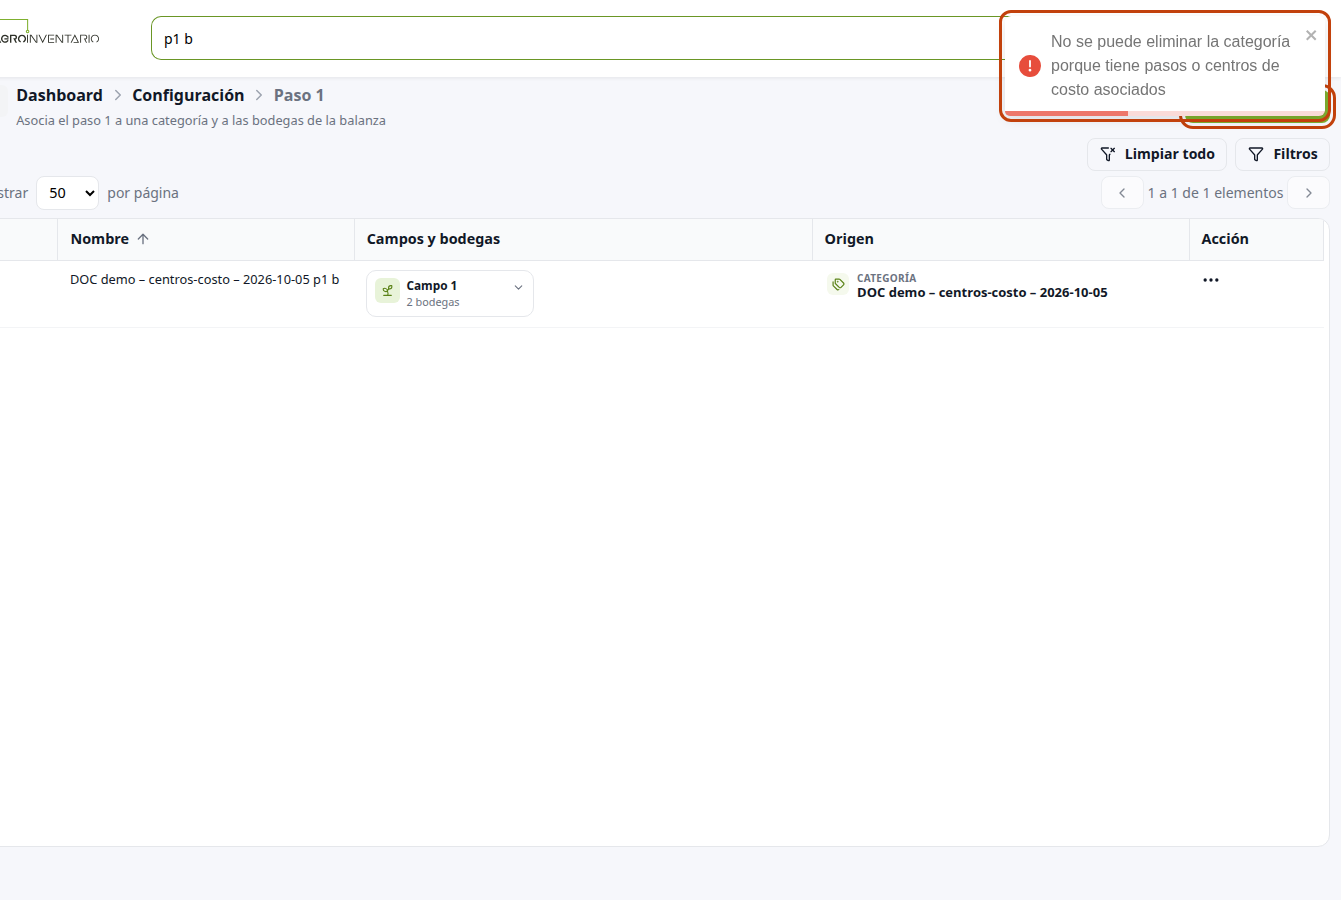Click the category tag icon in Origen
This screenshot has height=900, width=1341.
[x=838, y=285]
